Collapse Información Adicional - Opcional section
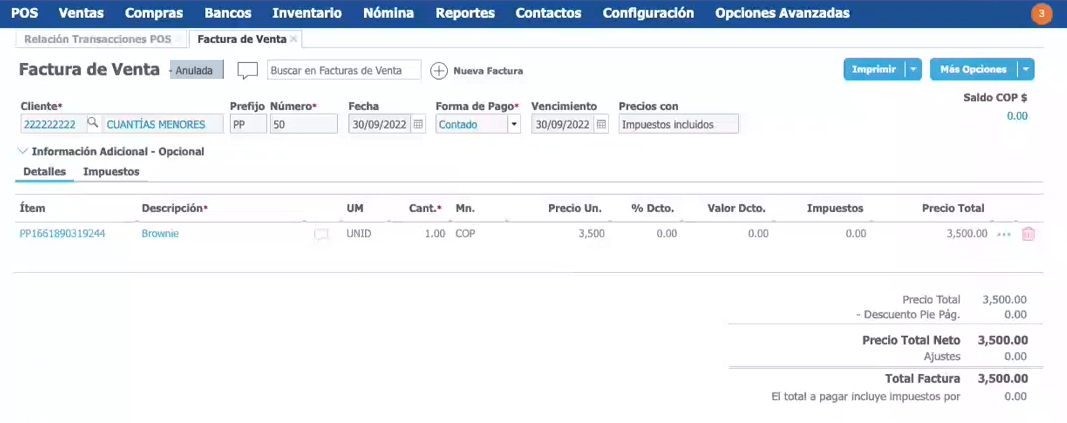Viewport: 1067px width, 423px height. [x=23, y=152]
